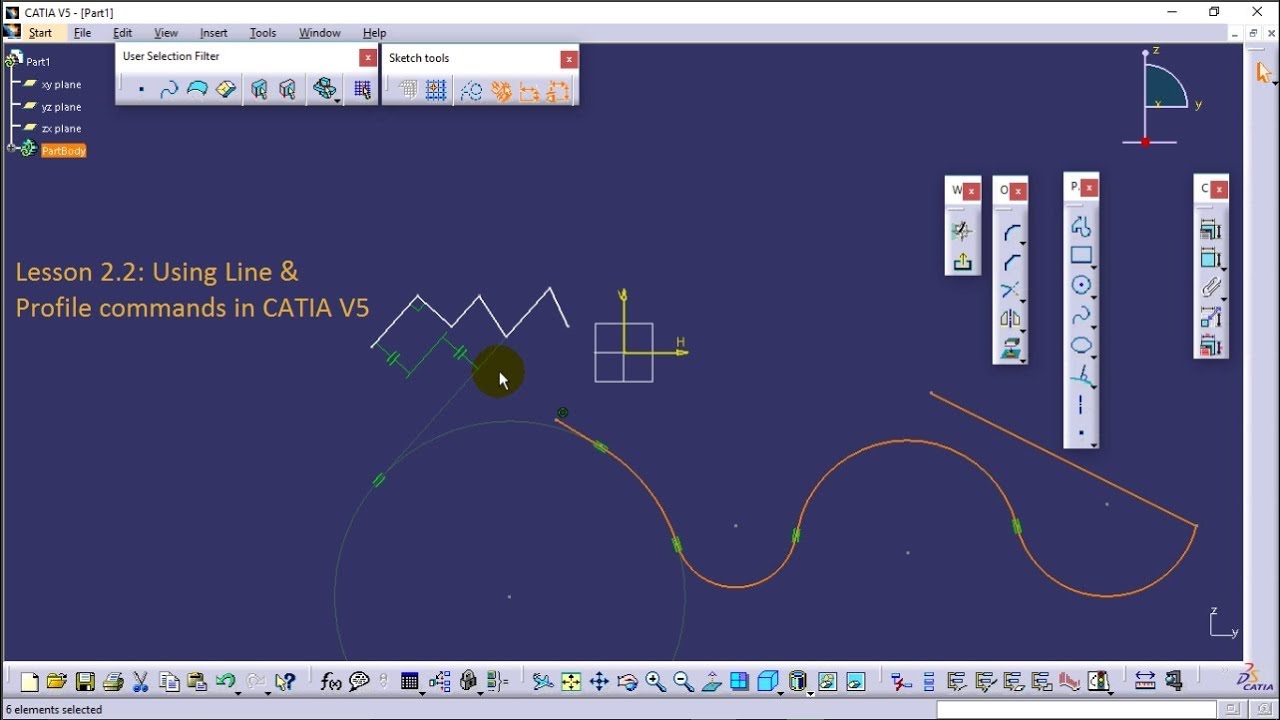Select the yz plane tree item

click(61, 107)
